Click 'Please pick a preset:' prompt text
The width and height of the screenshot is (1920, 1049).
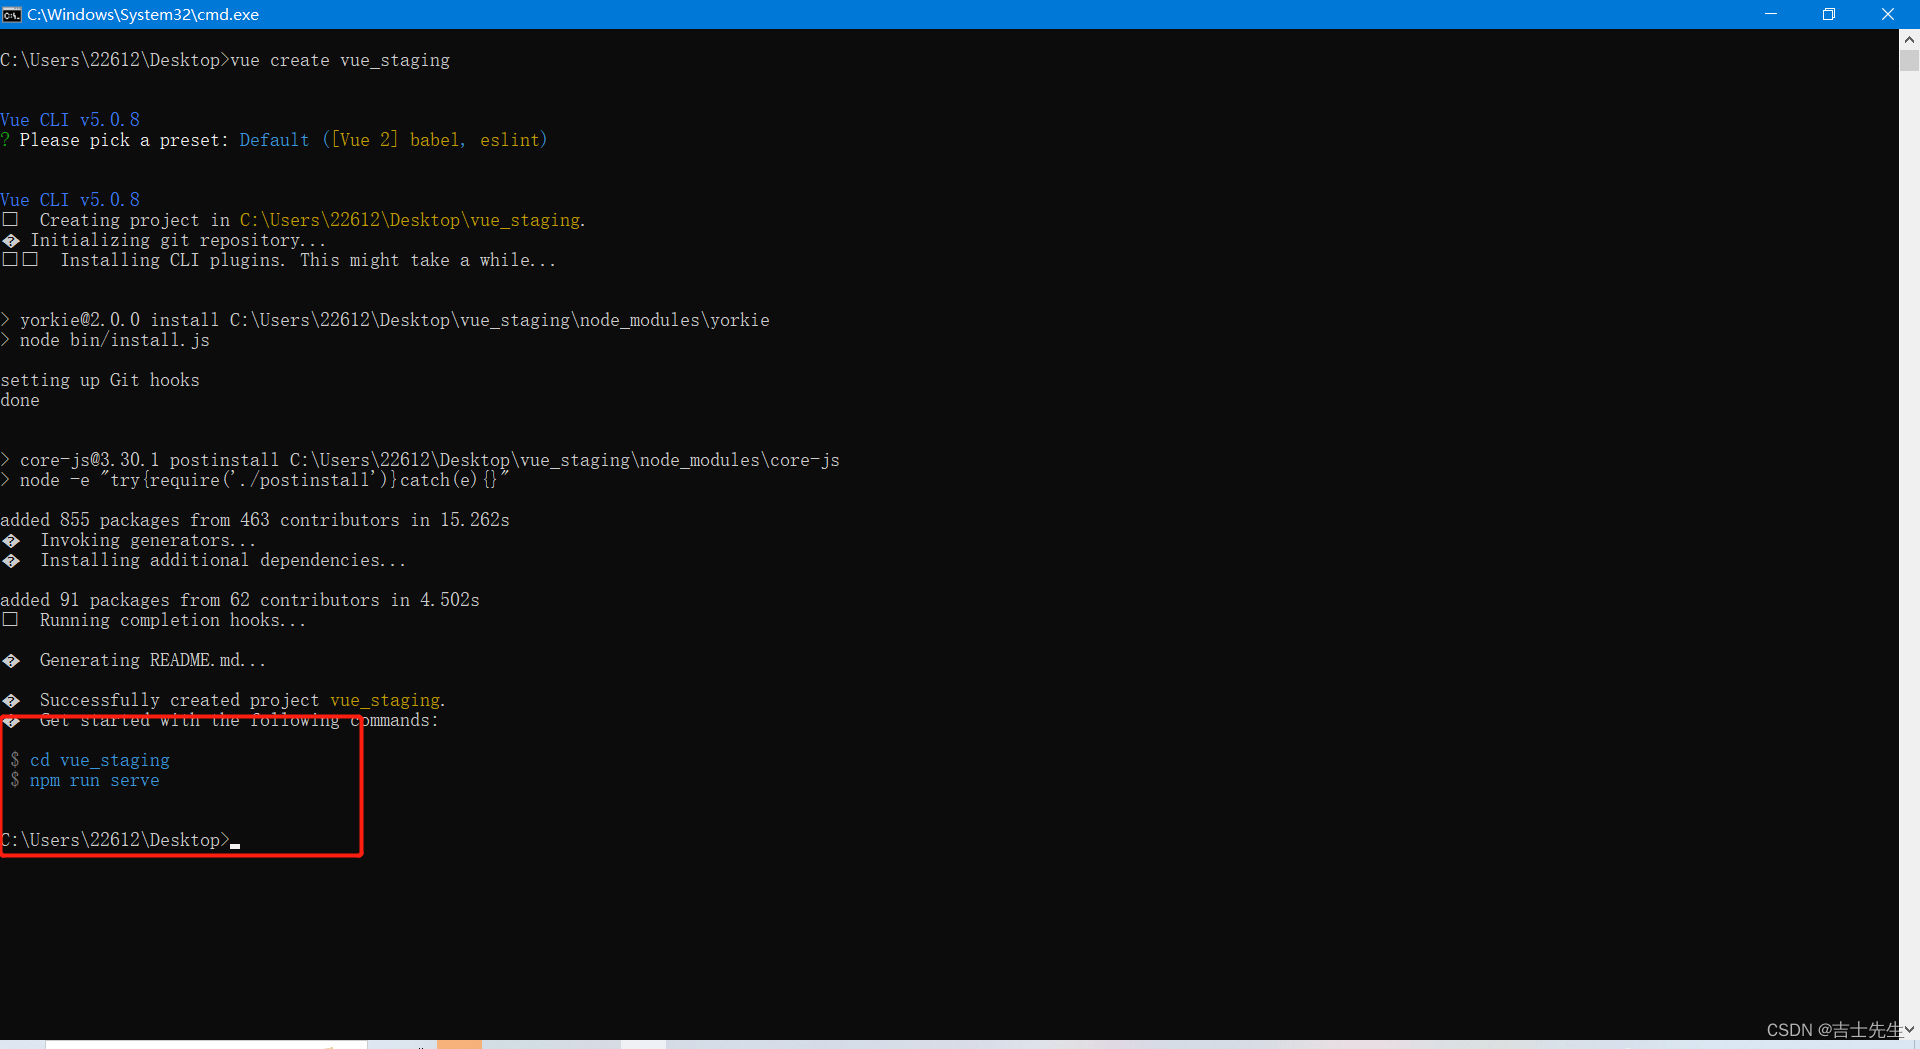click(124, 140)
